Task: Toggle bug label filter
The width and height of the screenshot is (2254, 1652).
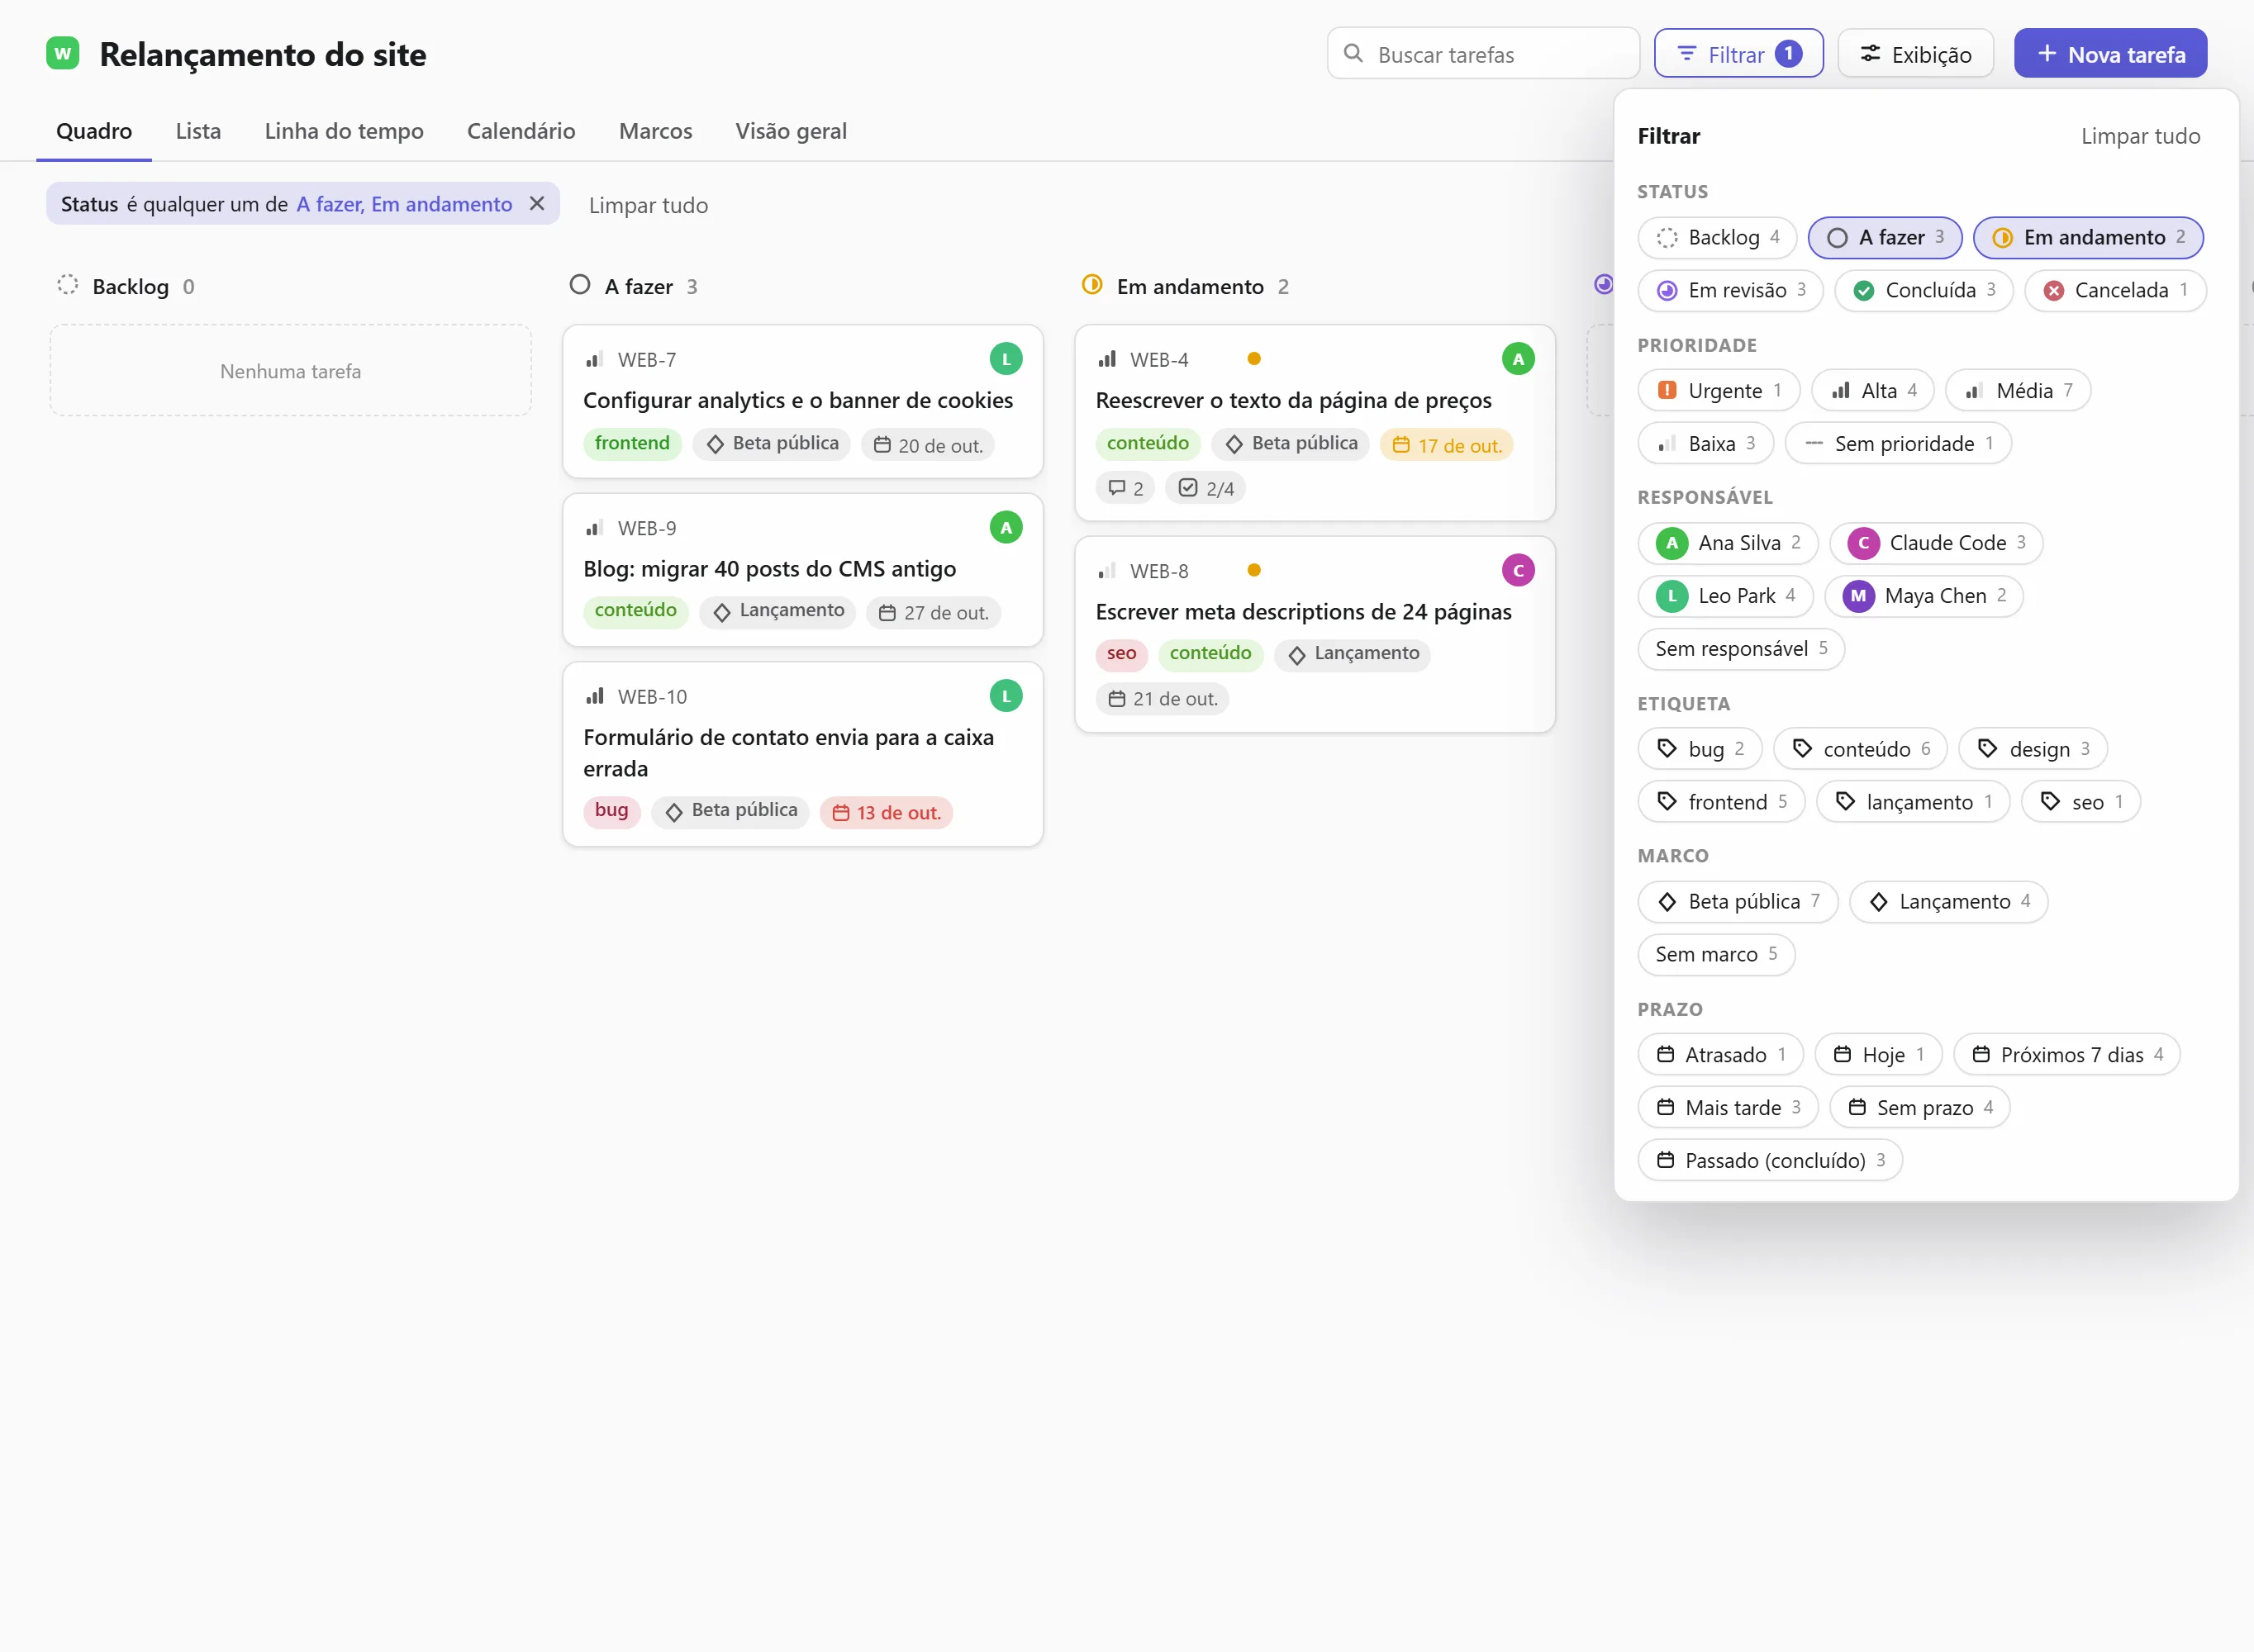Action: click(x=1699, y=749)
